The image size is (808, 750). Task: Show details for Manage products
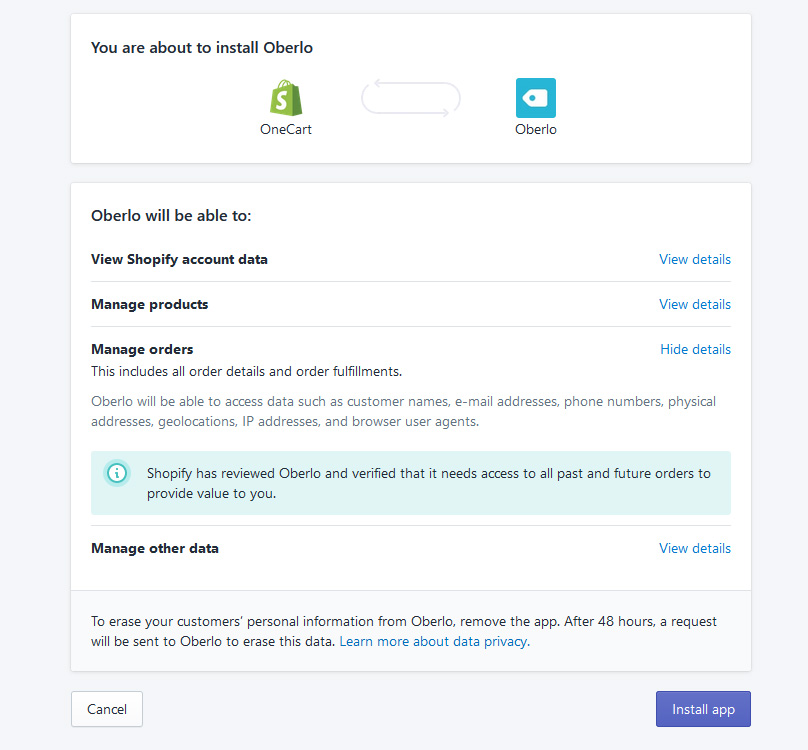point(694,304)
